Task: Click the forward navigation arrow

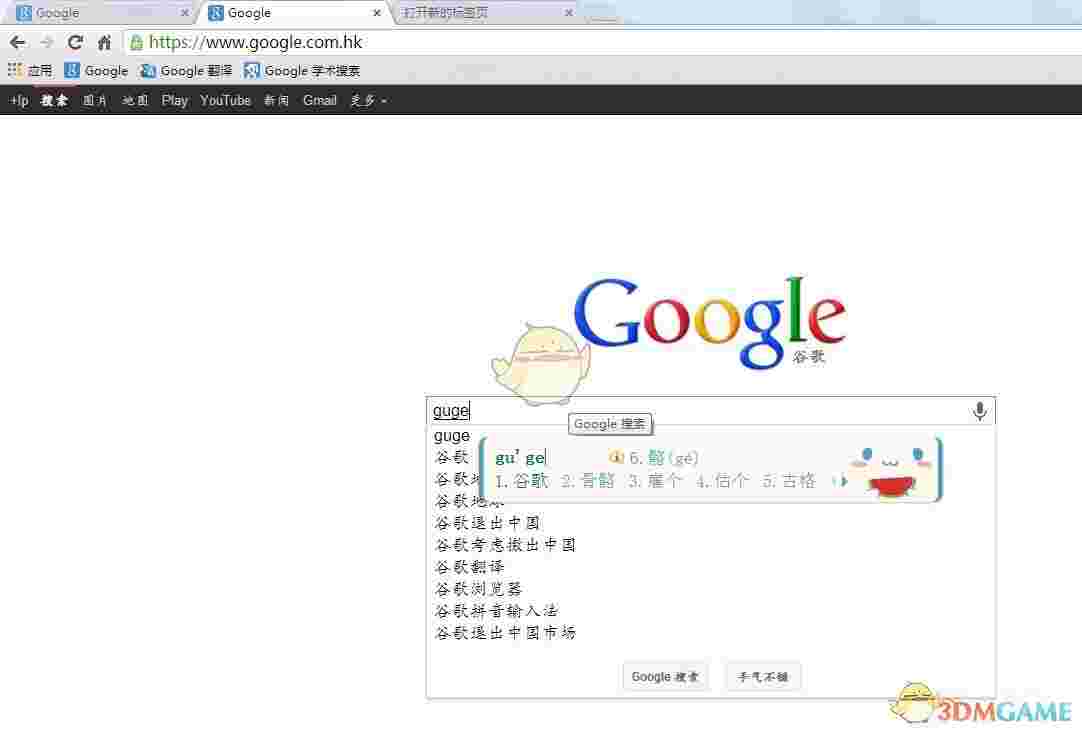Action: click(x=45, y=42)
